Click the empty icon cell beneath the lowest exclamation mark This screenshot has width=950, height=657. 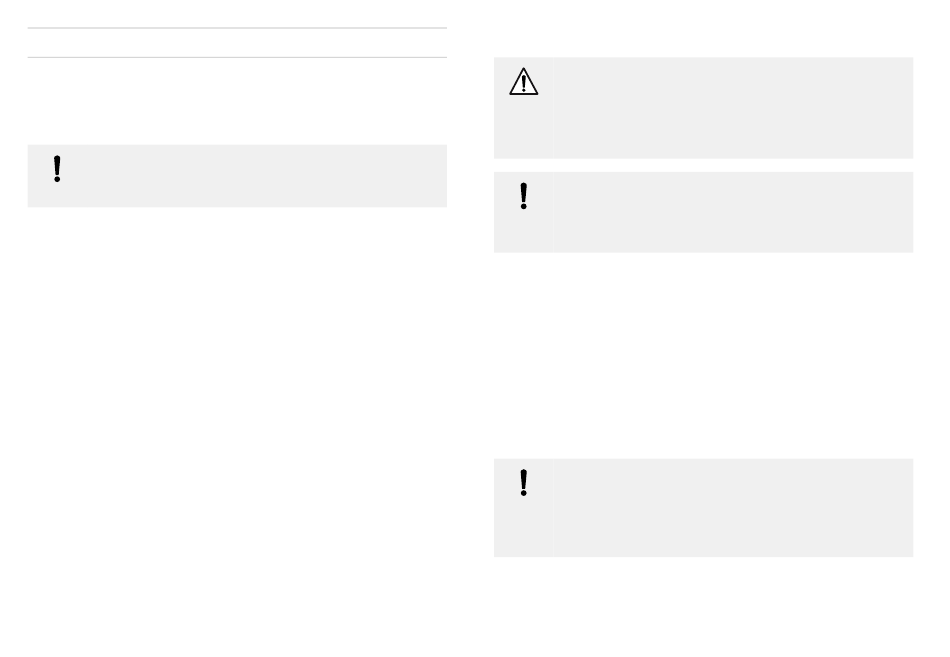523,528
